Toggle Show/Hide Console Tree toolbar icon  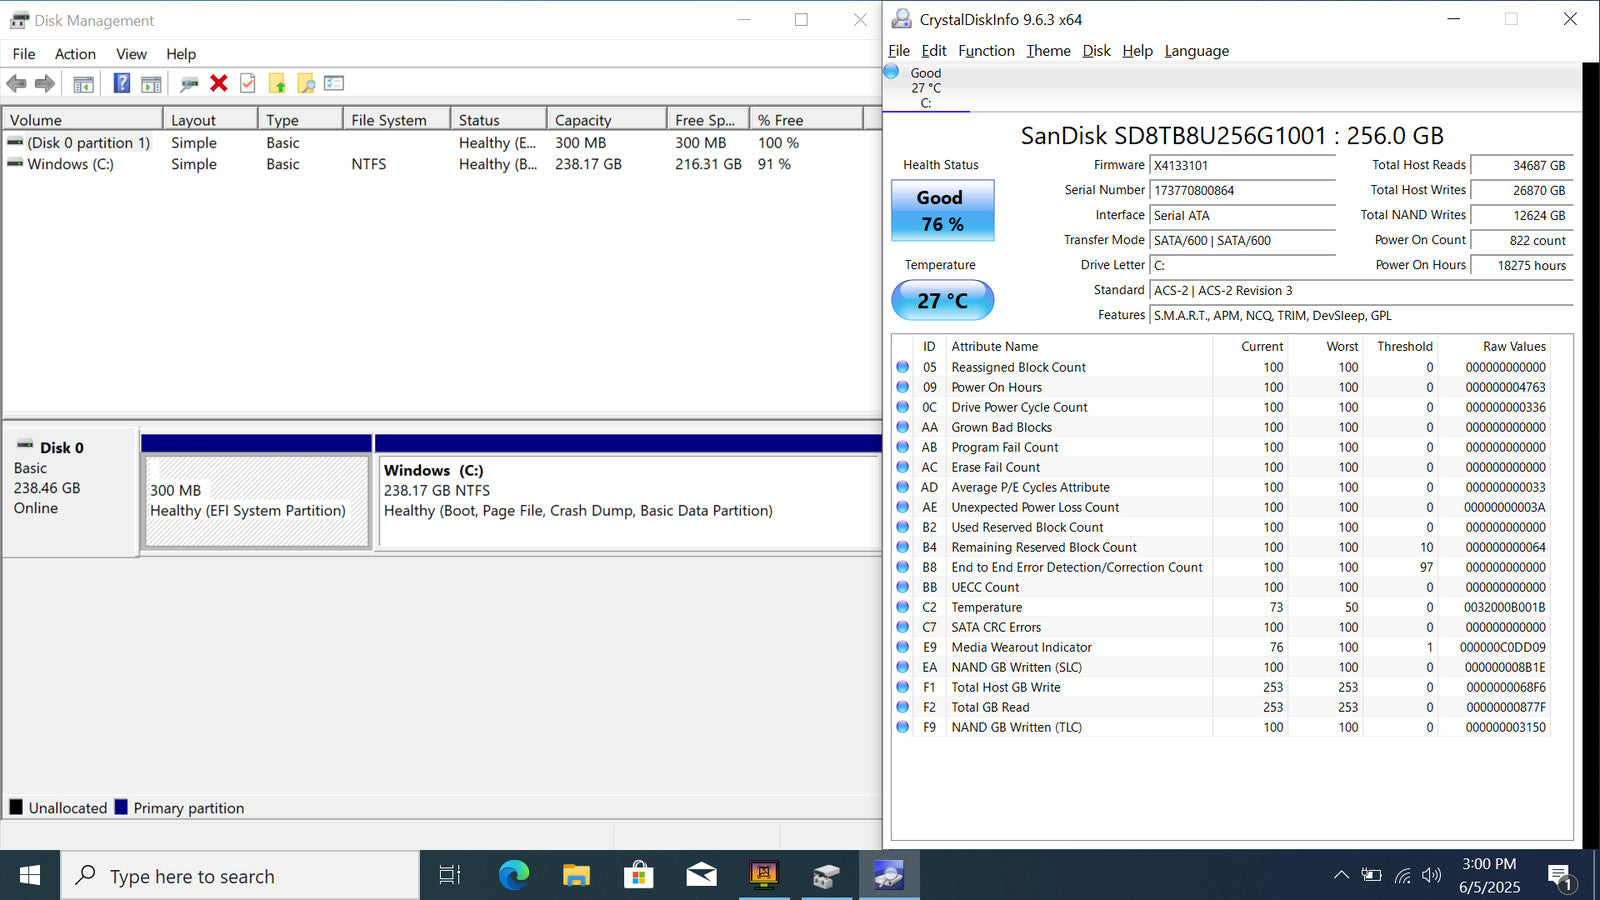coord(84,84)
